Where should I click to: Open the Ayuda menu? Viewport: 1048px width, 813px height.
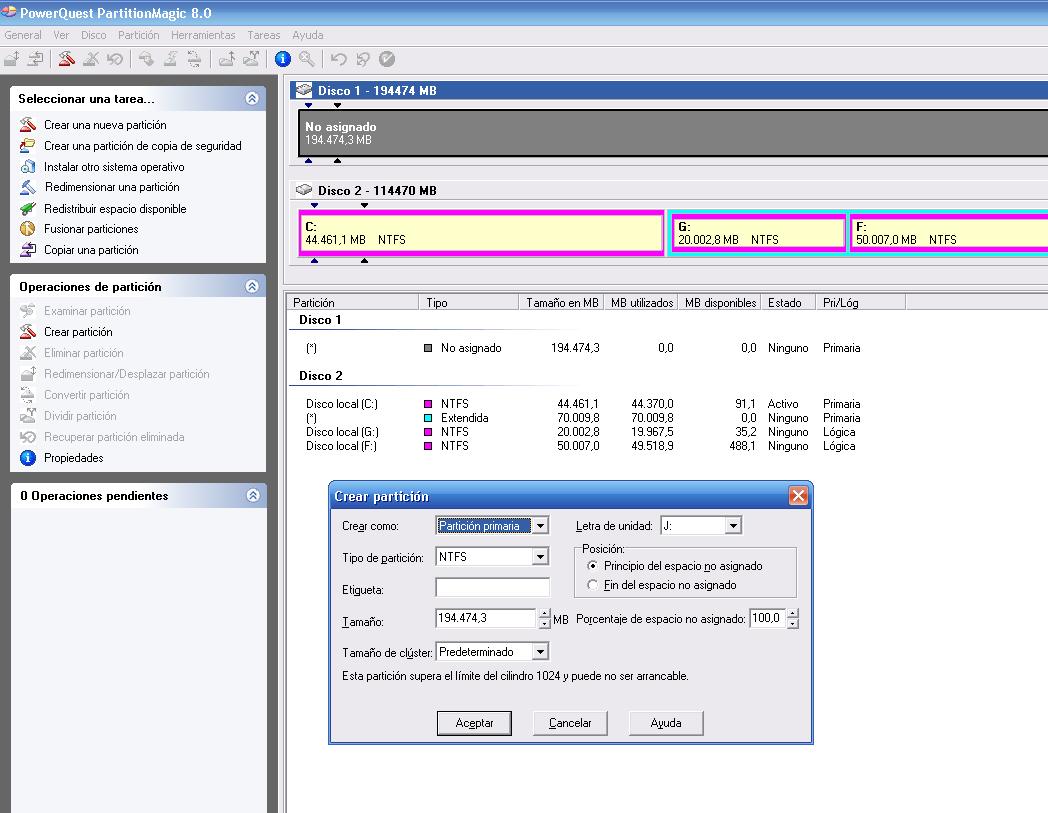tap(307, 35)
